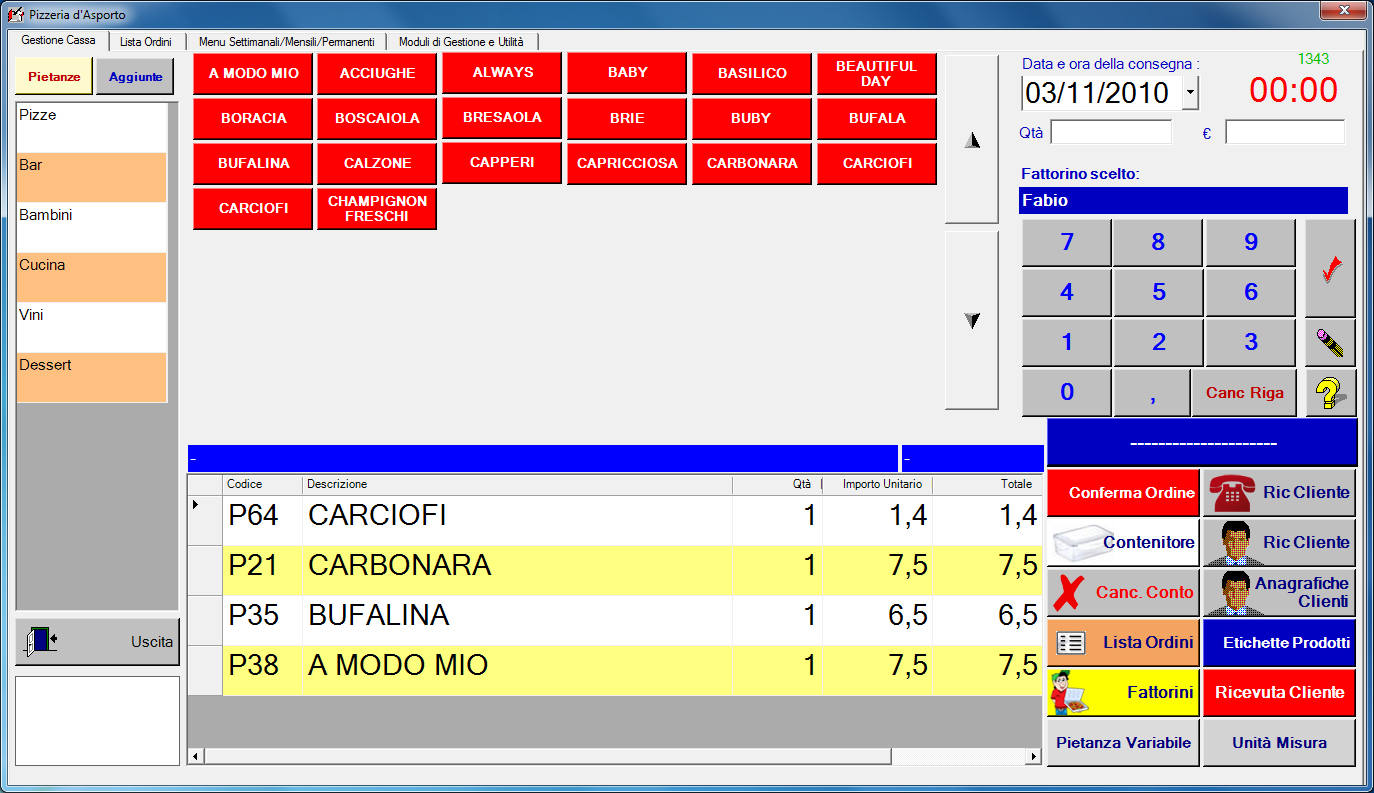This screenshot has width=1374, height=793.
Task: Click the order grid right scroll arrow
Action: 1035,756
